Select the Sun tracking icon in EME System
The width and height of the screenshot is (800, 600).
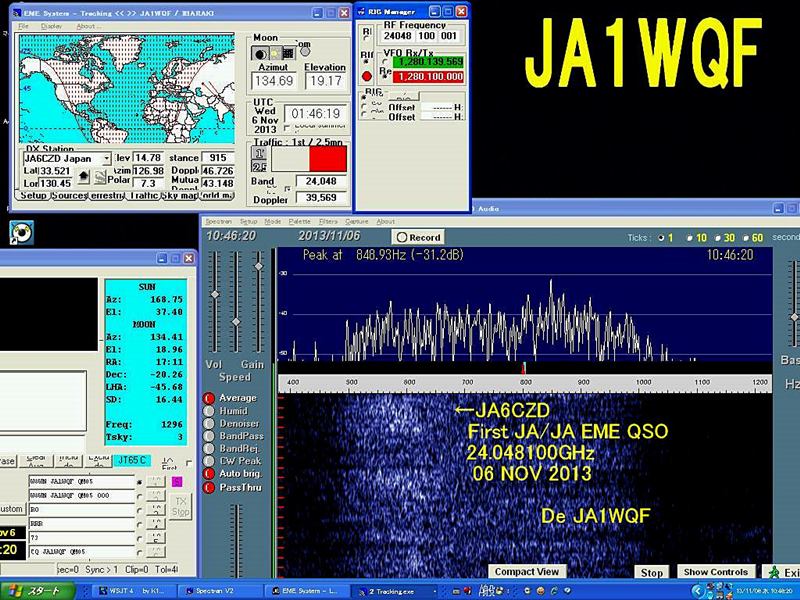275,54
